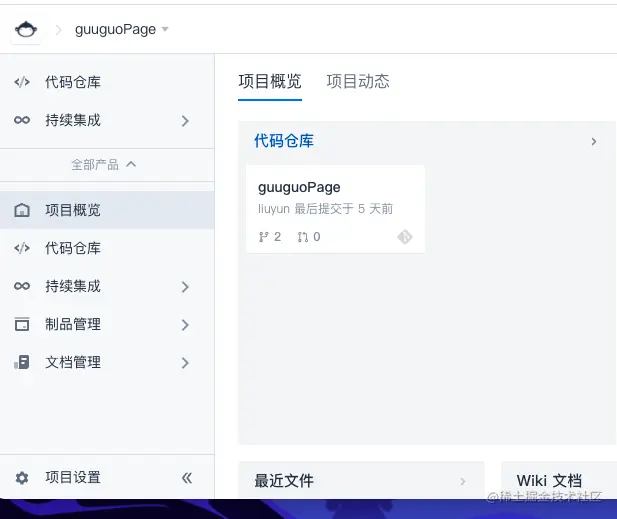Click the 制品管理 package icon
Image resolution: width=617 pixels, height=519 pixels.
point(22,324)
